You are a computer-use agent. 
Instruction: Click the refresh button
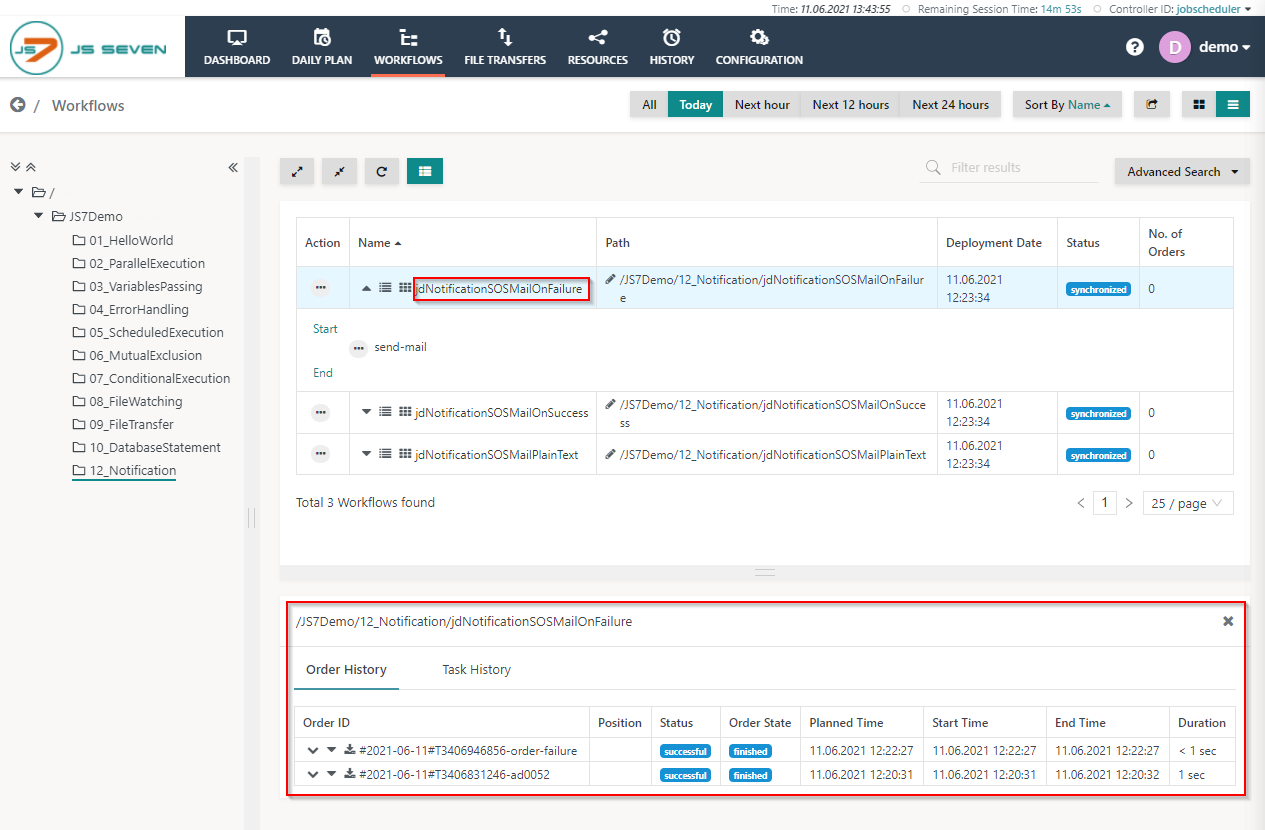pos(382,171)
